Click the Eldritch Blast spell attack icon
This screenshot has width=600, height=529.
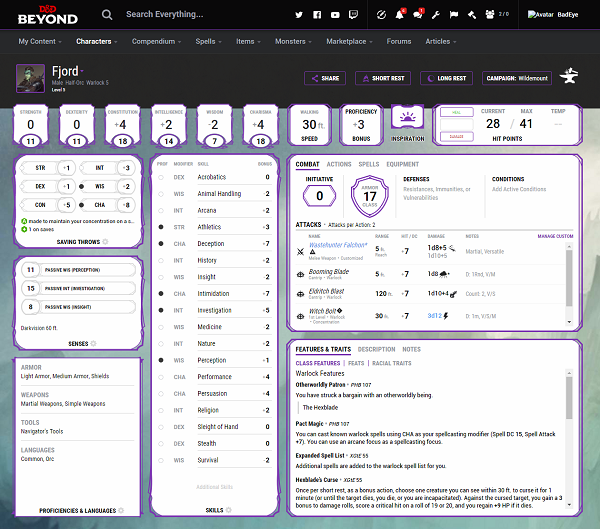pos(301,294)
